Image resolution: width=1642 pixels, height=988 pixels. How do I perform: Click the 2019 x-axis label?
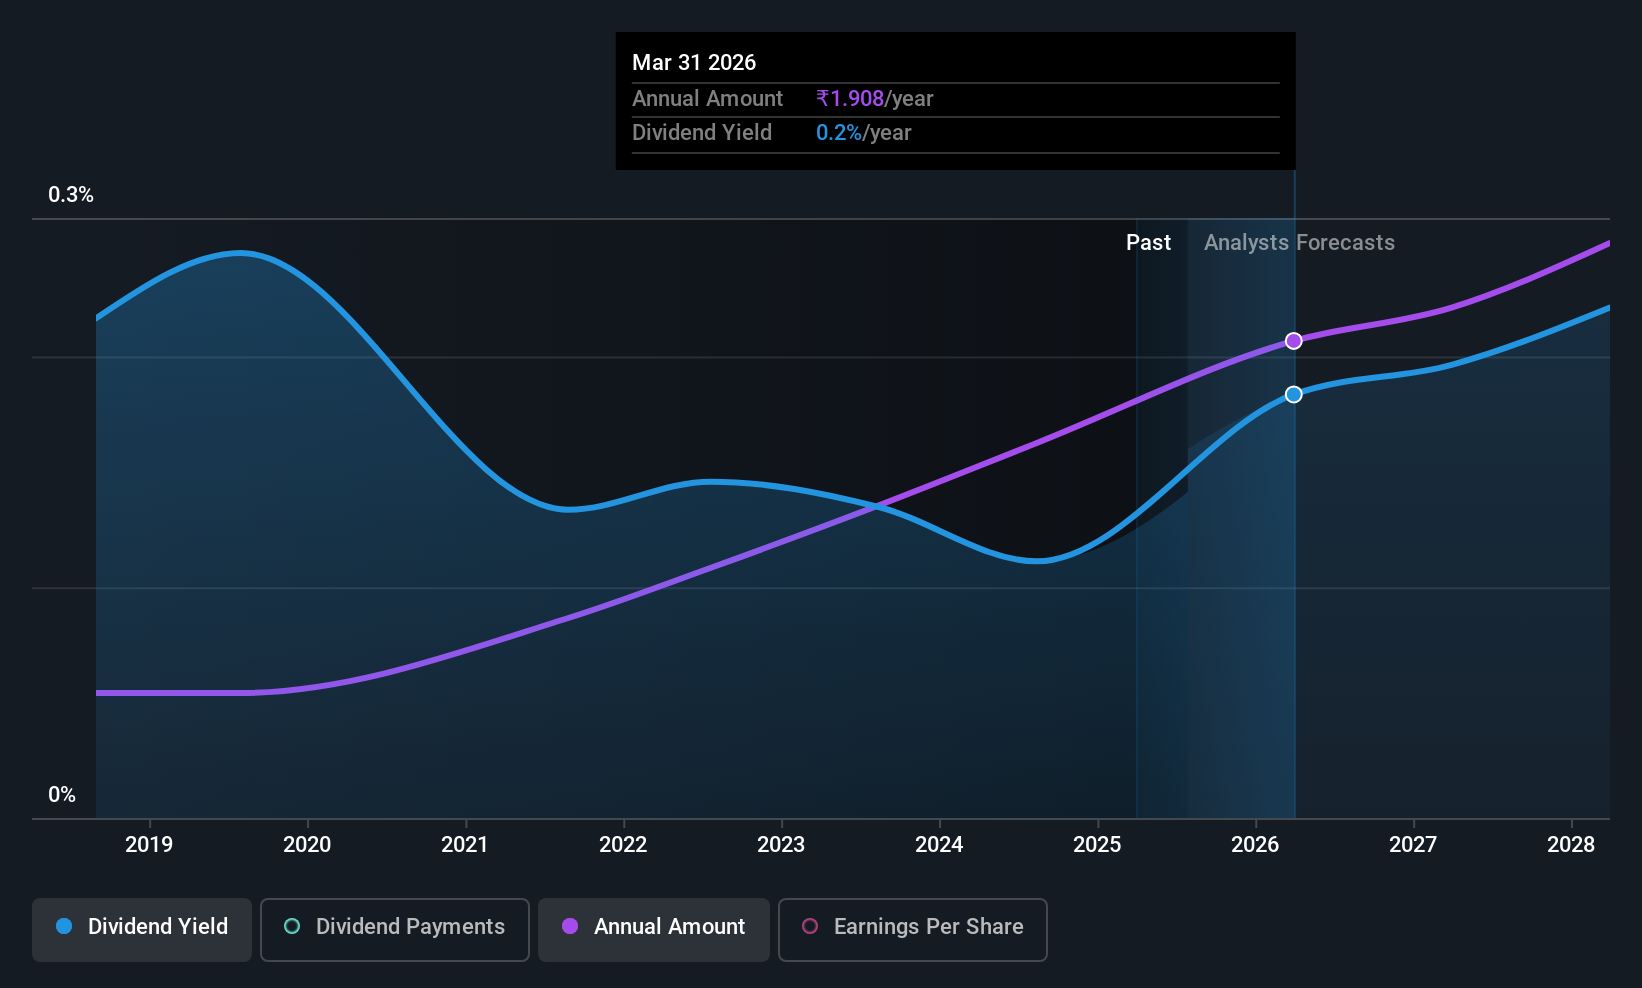(x=149, y=845)
